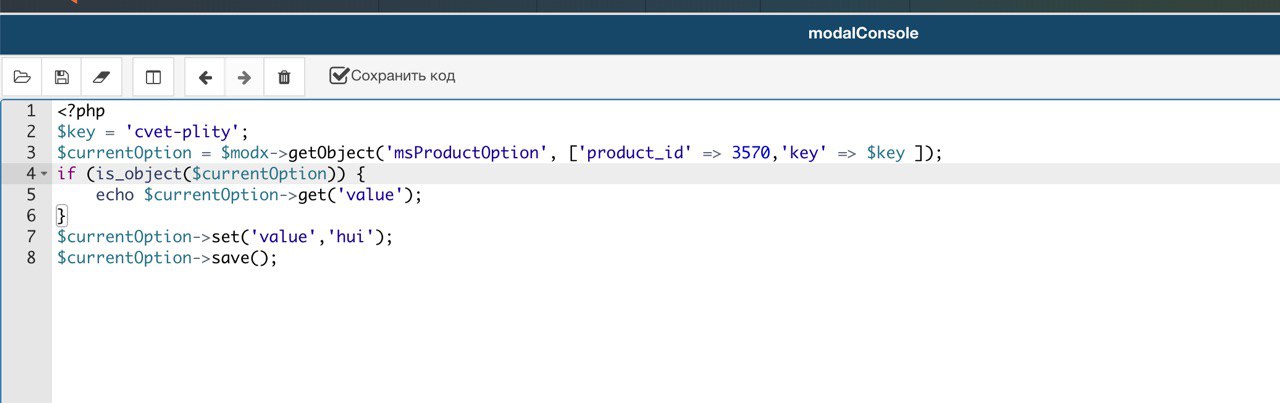Image resolution: width=1280 pixels, height=403 pixels.
Task: Collapse the if block on line 4
Action: 44,174
